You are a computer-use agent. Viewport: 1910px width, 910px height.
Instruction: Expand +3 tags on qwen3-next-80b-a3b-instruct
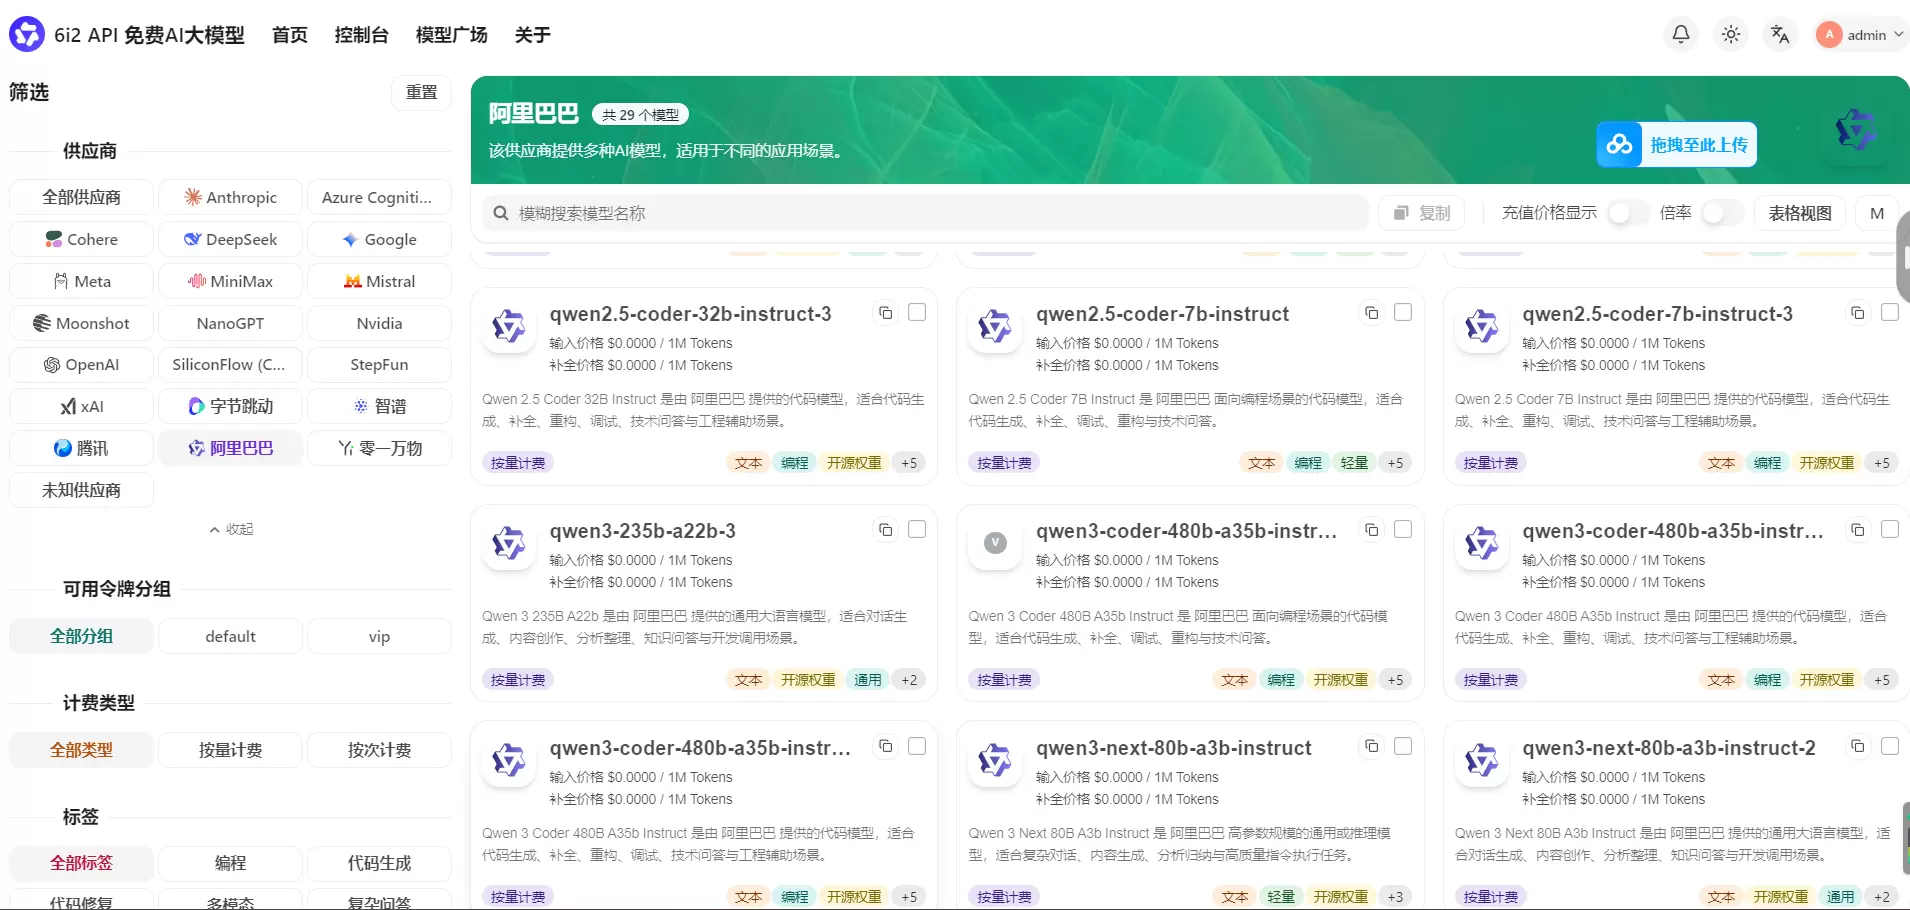coord(1395,897)
